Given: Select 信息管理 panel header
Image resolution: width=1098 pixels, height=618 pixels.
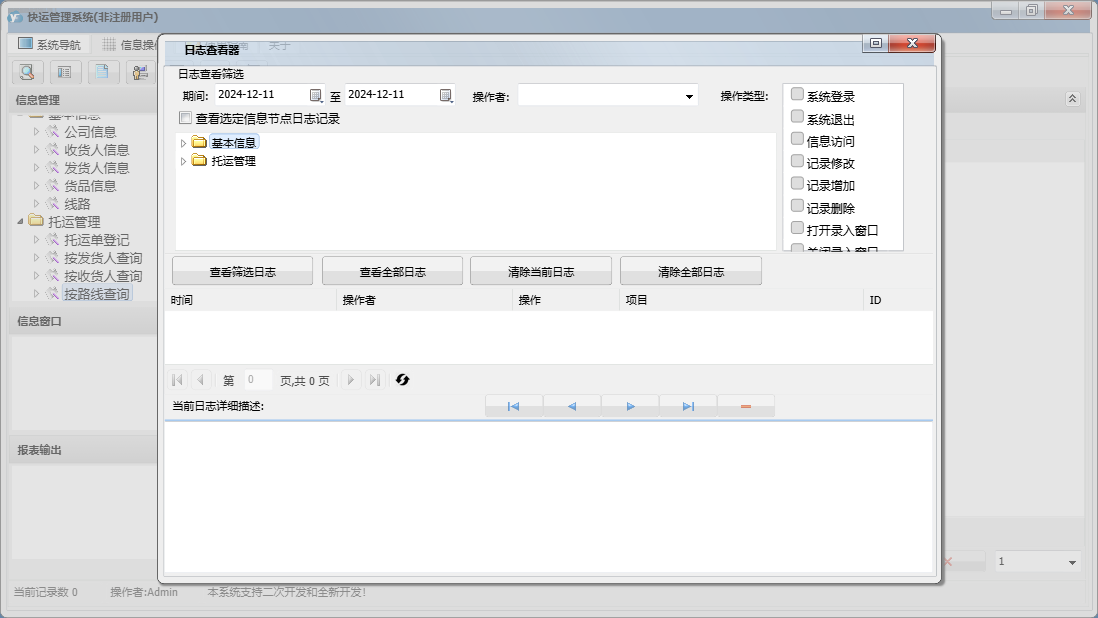Looking at the screenshot, I should 83,100.
